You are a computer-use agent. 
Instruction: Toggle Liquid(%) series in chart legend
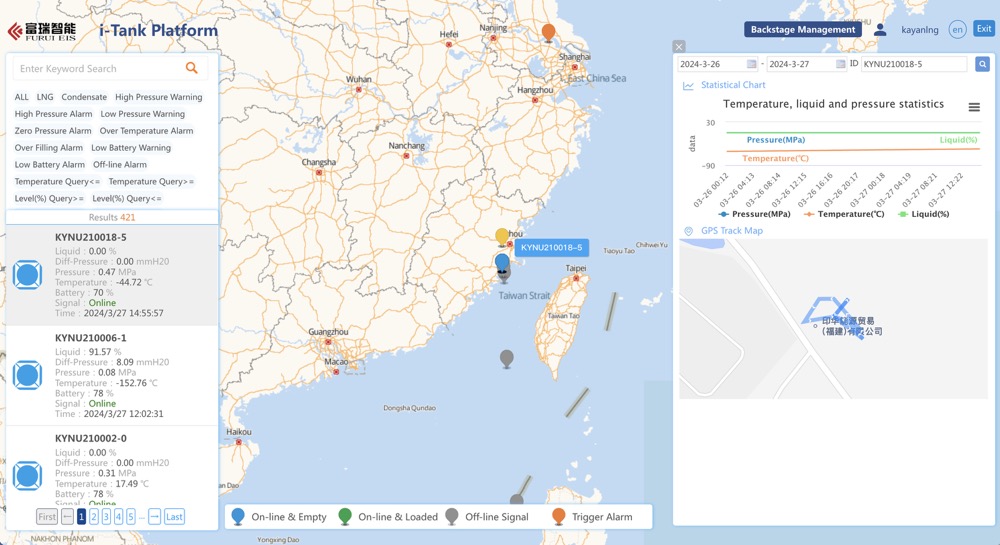pos(923,214)
